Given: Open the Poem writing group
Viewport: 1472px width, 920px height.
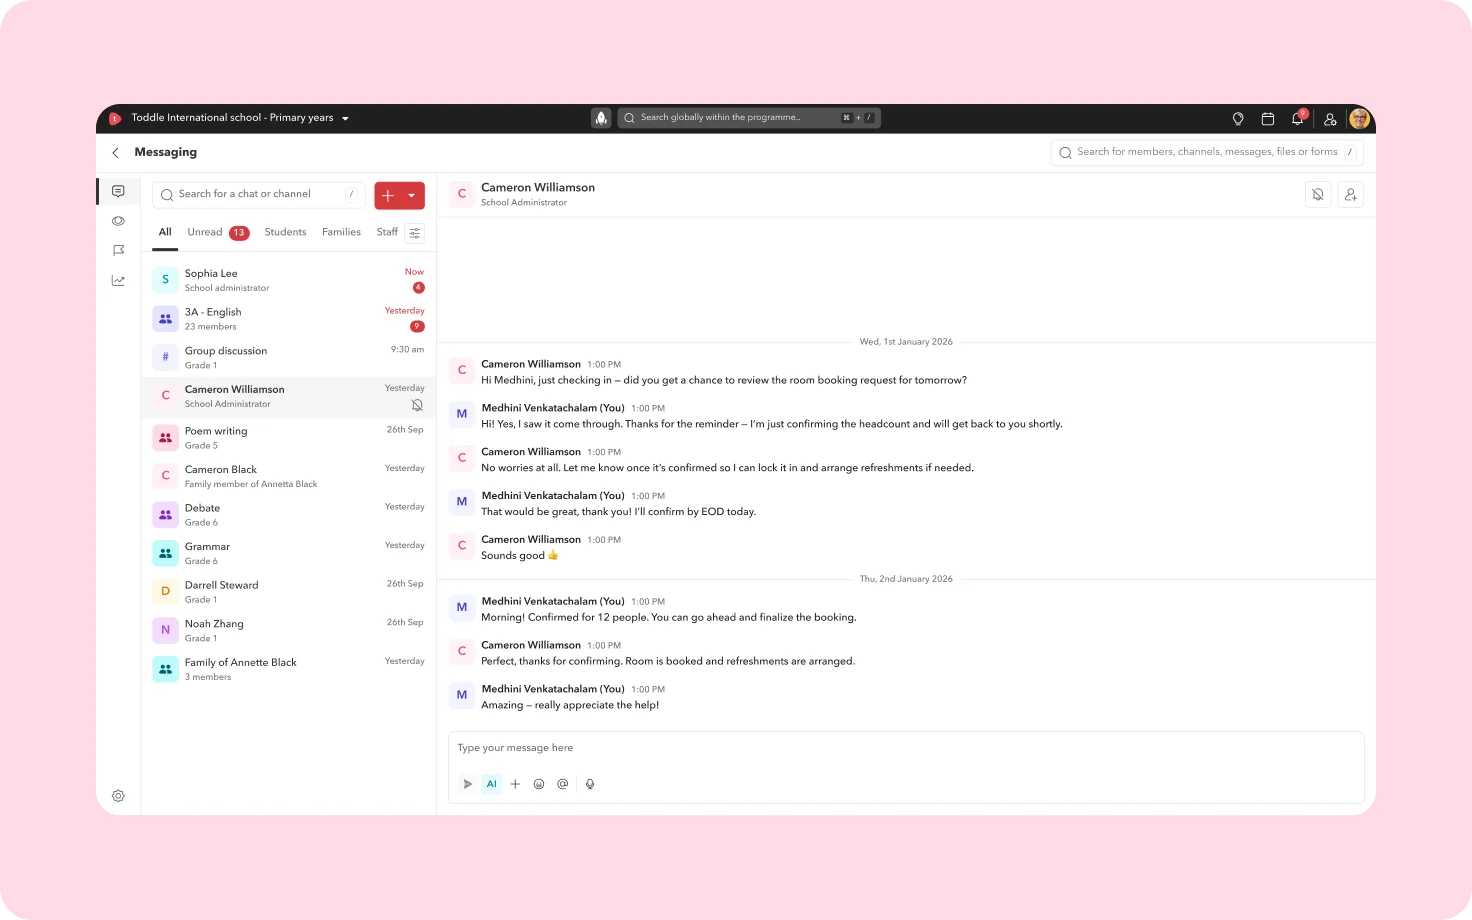Looking at the screenshot, I should (288, 438).
